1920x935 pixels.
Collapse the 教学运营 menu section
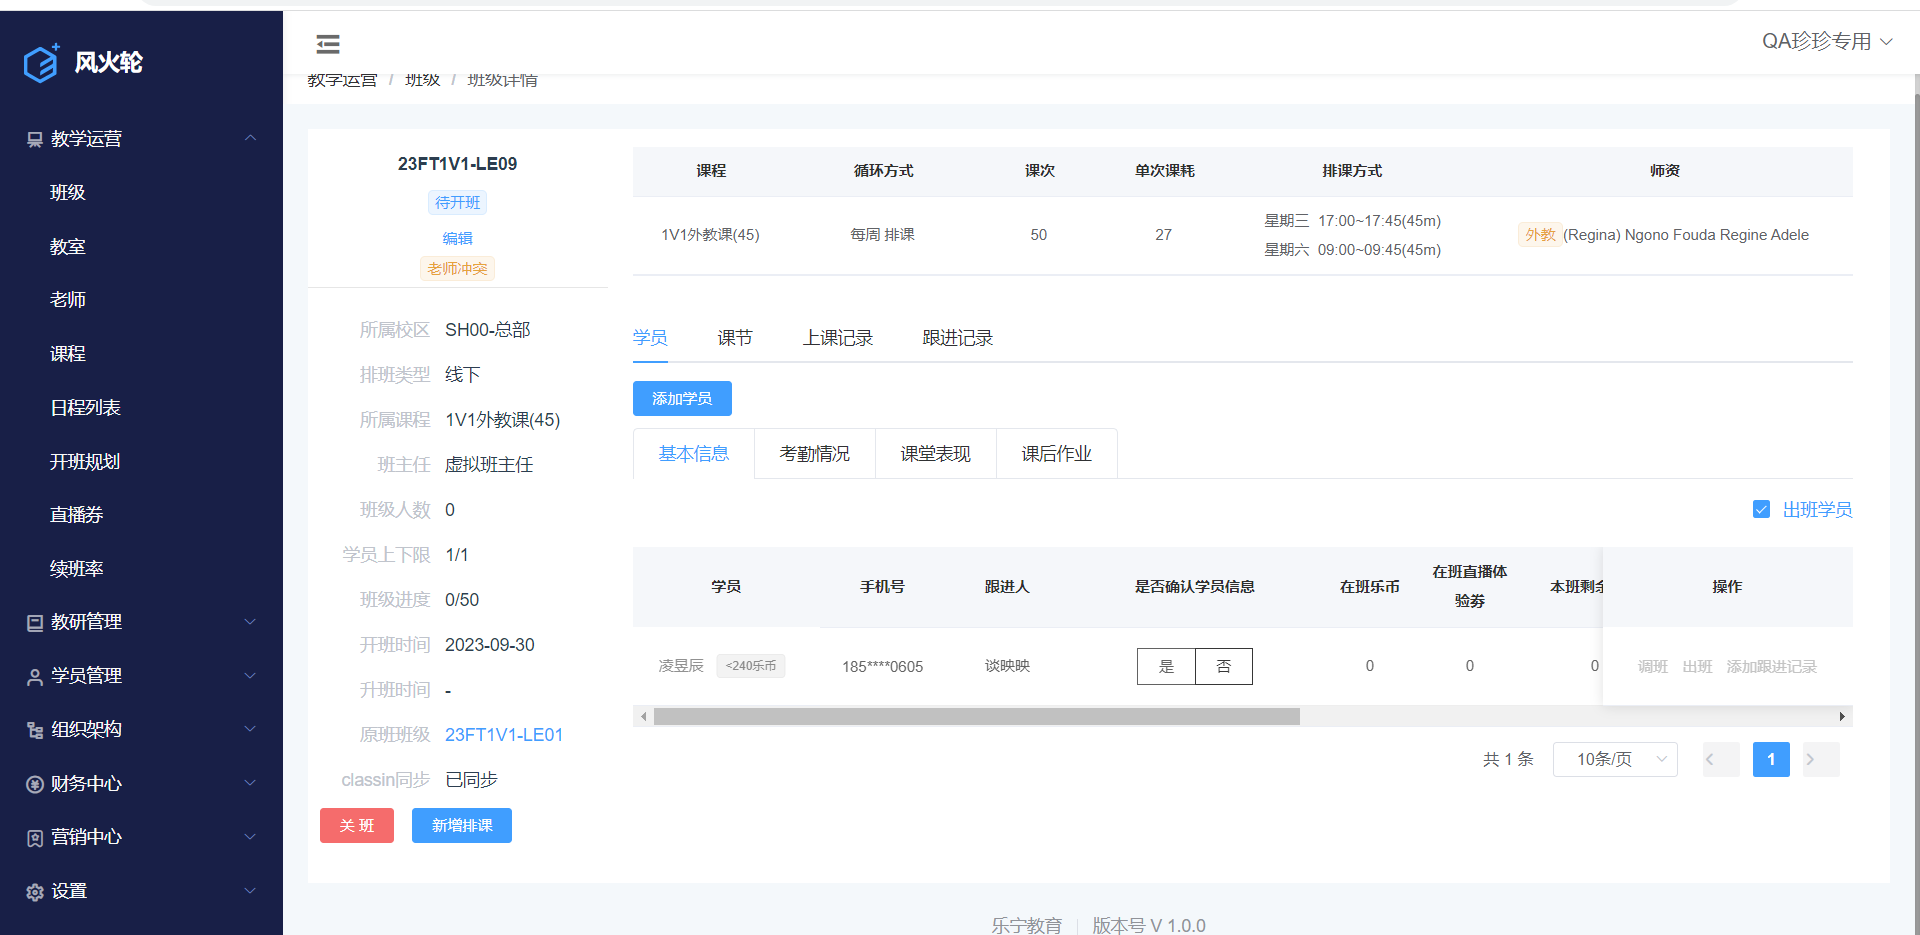click(x=251, y=138)
